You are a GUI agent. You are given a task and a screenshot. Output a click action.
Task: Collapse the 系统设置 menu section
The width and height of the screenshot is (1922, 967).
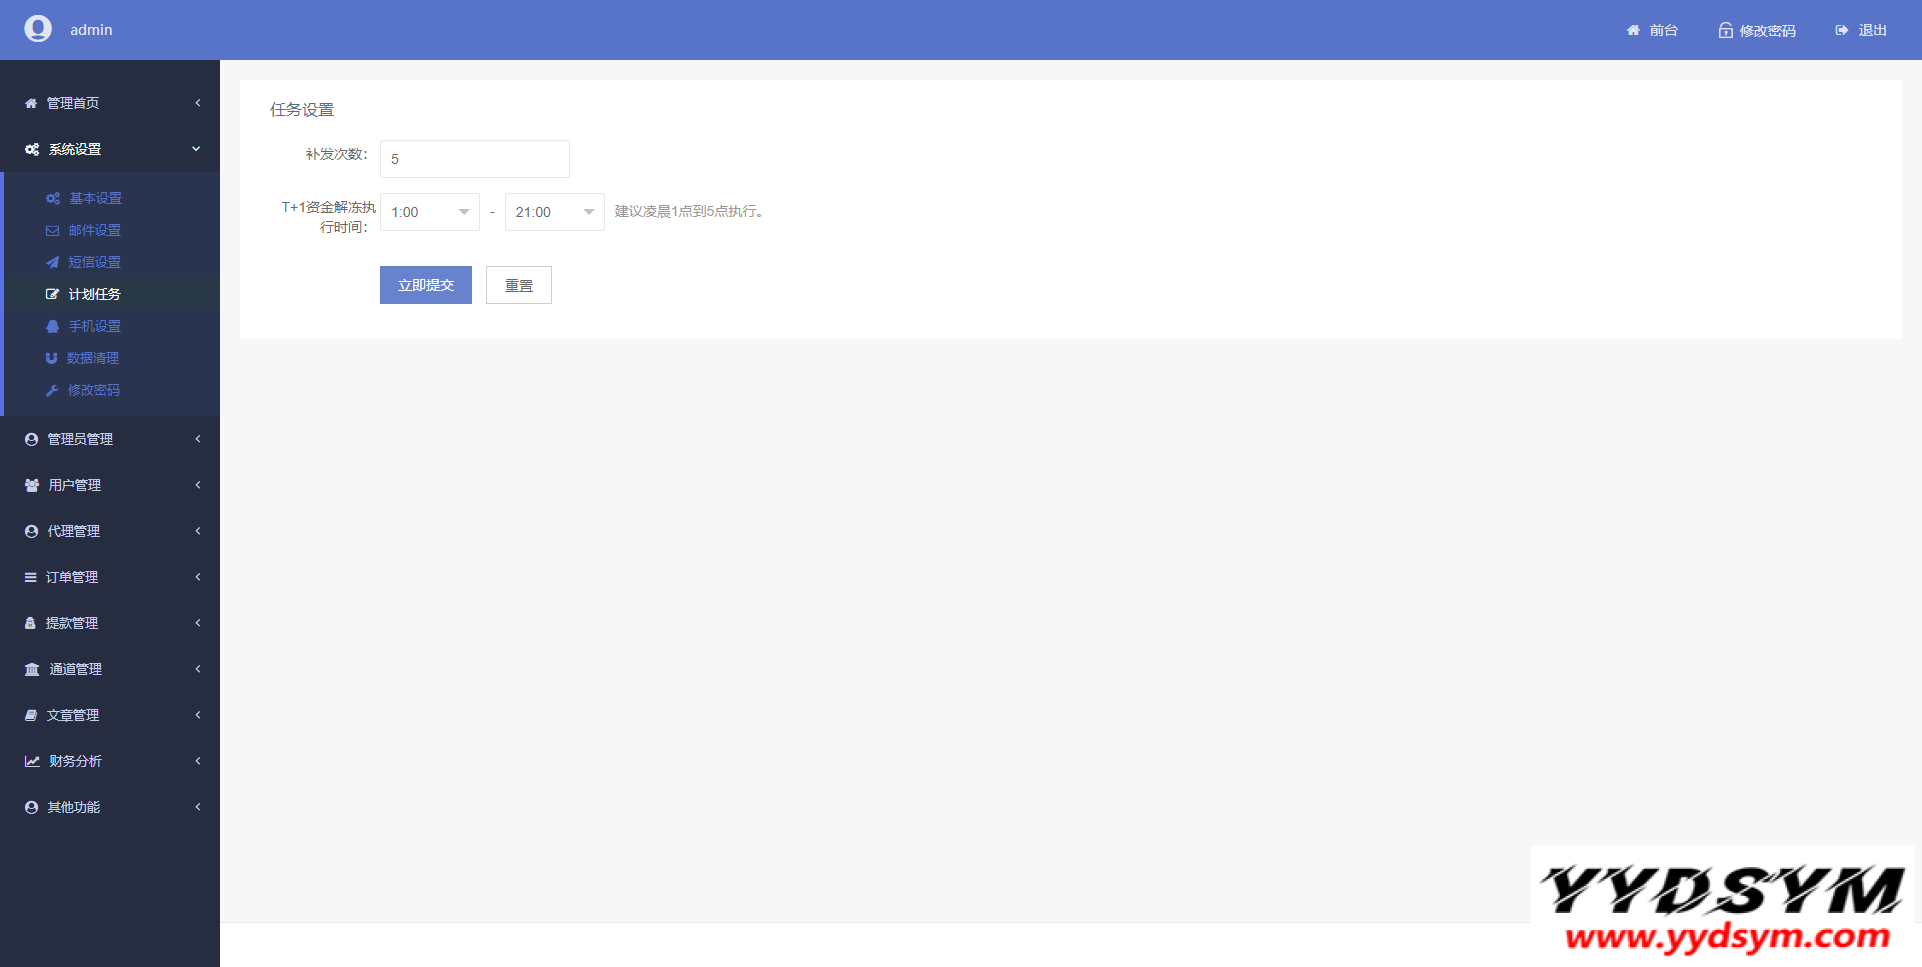pyautogui.click(x=110, y=149)
